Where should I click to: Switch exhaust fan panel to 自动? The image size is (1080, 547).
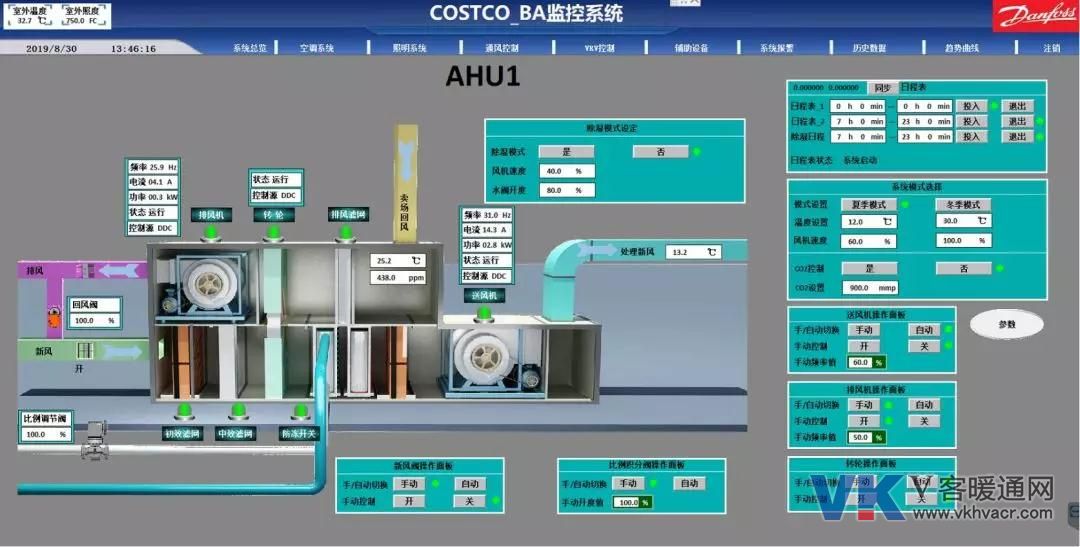coord(924,405)
